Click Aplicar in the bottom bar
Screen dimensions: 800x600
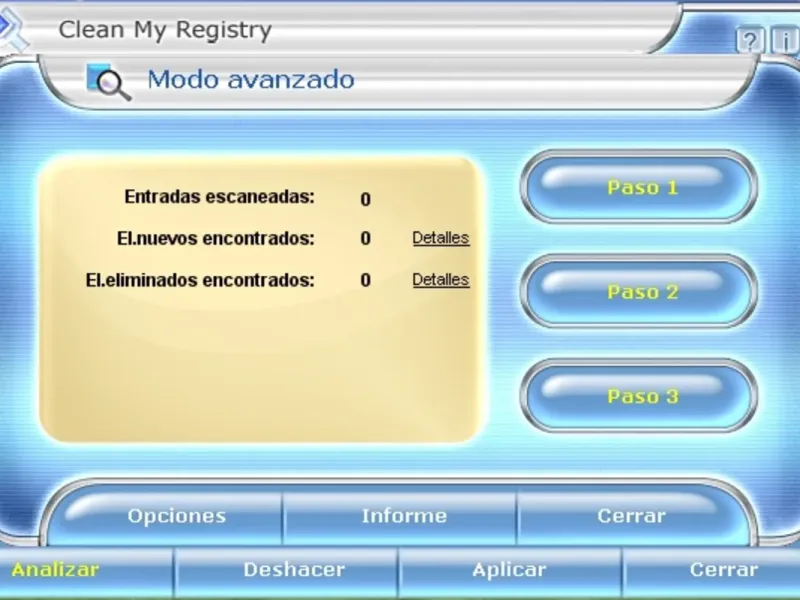[x=509, y=569]
